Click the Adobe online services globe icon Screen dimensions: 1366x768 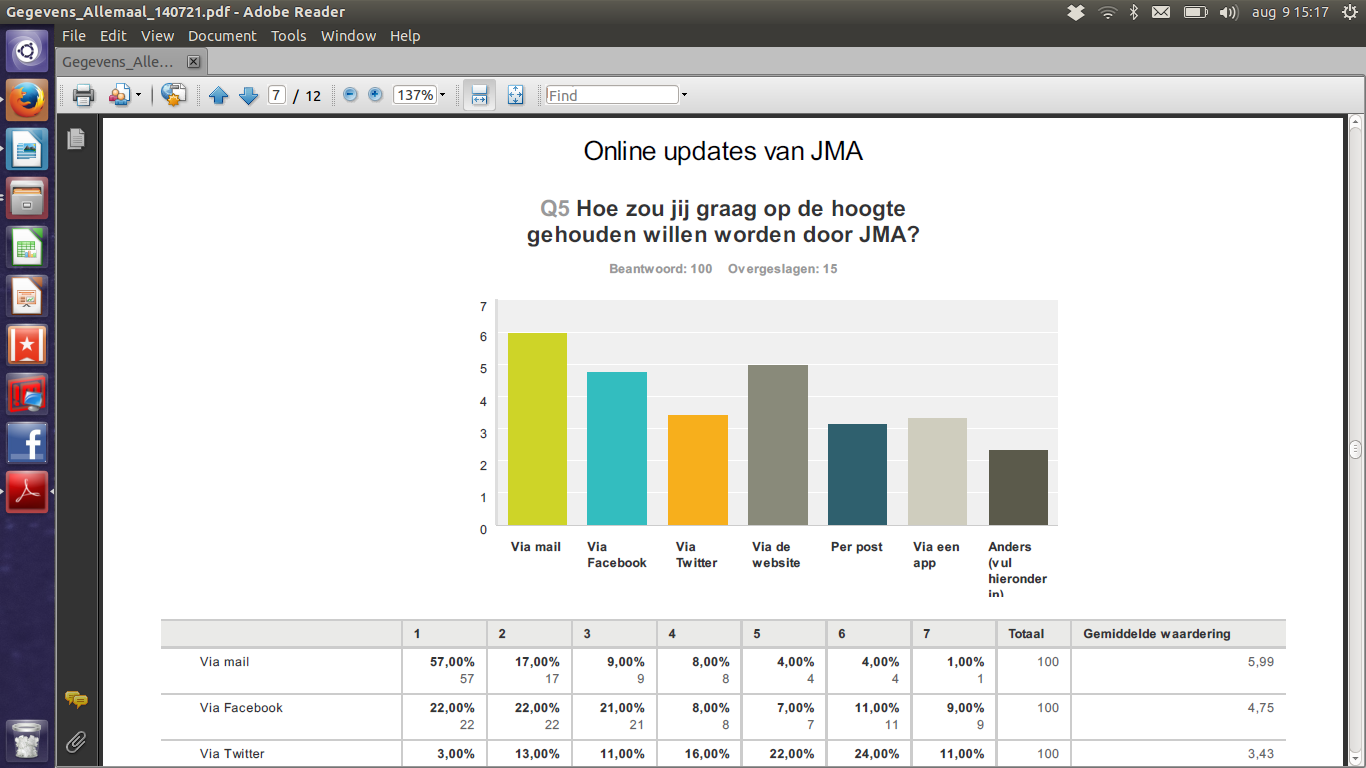click(x=174, y=95)
